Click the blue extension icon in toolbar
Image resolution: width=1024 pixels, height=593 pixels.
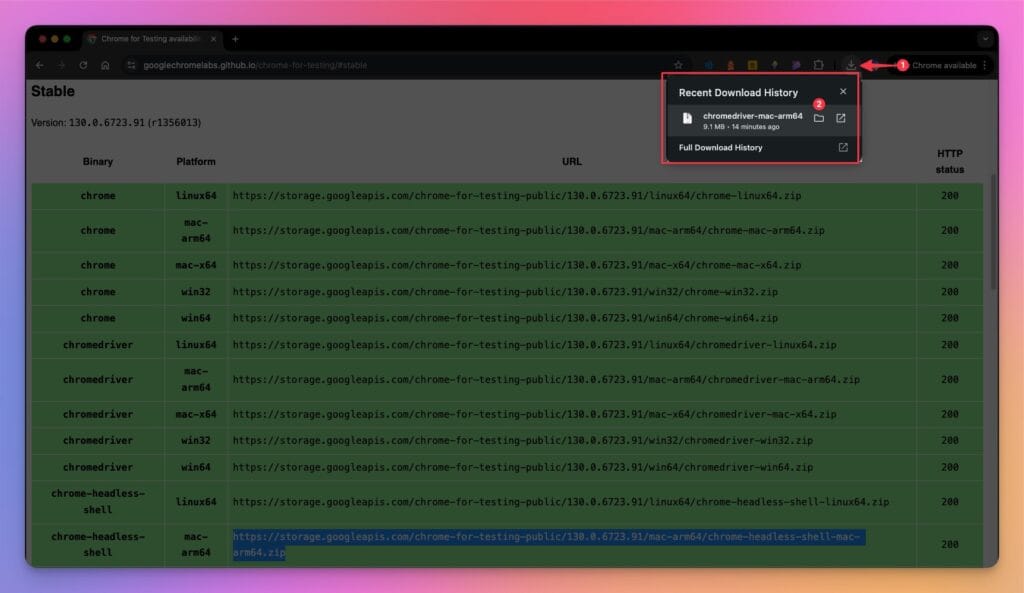709,65
